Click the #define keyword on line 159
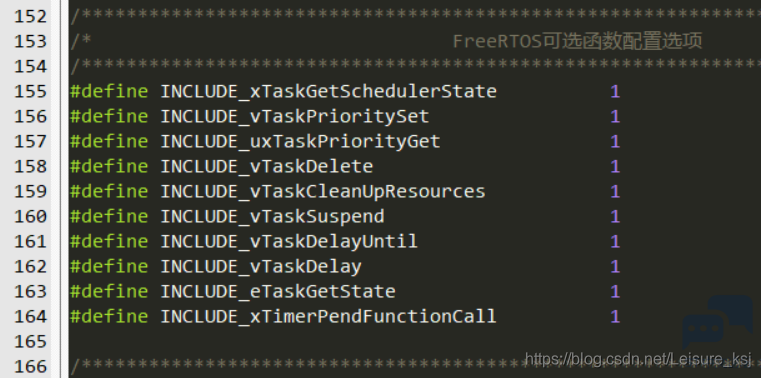 pyautogui.click(x=109, y=191)
